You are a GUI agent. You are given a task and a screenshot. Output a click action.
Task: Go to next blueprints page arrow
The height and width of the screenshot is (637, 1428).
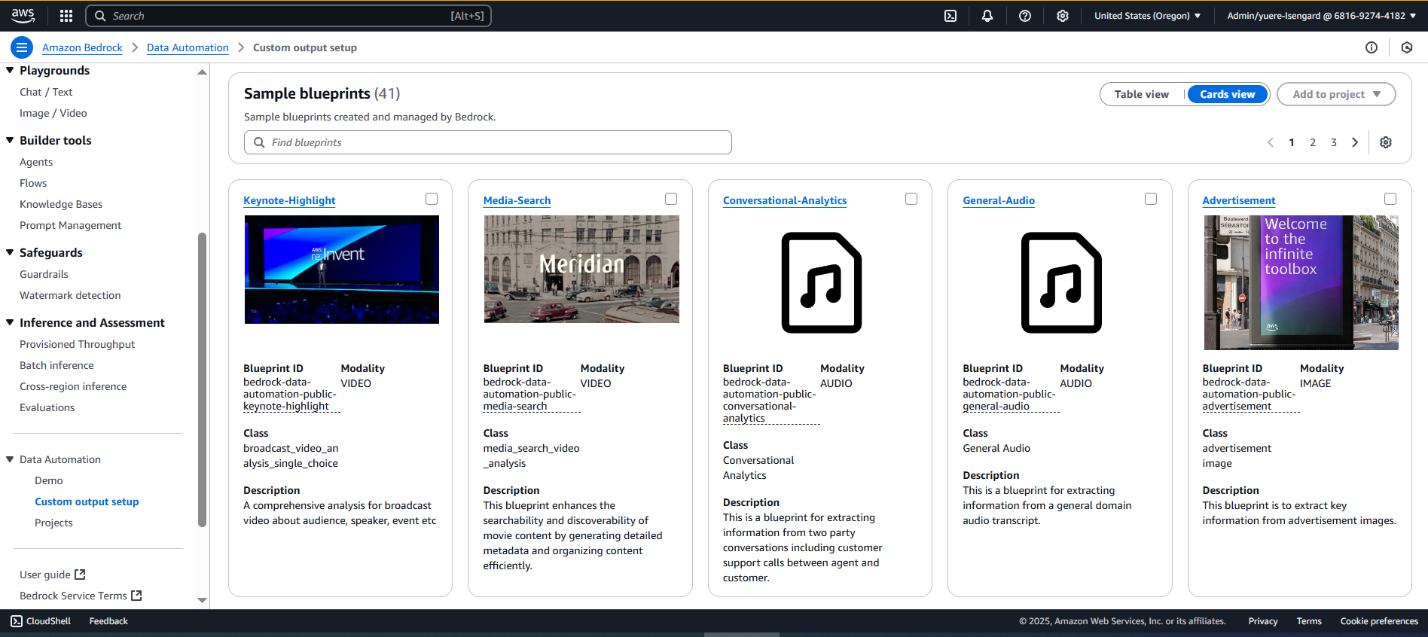[1355, 142]
